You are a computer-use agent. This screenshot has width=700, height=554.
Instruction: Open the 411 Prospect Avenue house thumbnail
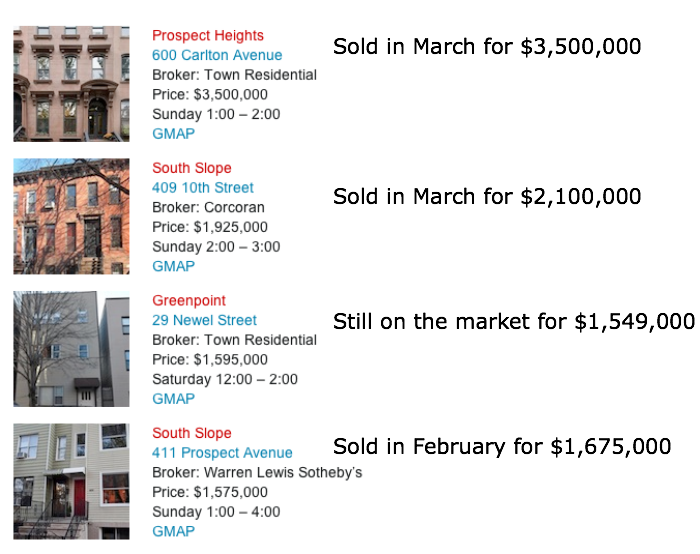coord(71,482)
